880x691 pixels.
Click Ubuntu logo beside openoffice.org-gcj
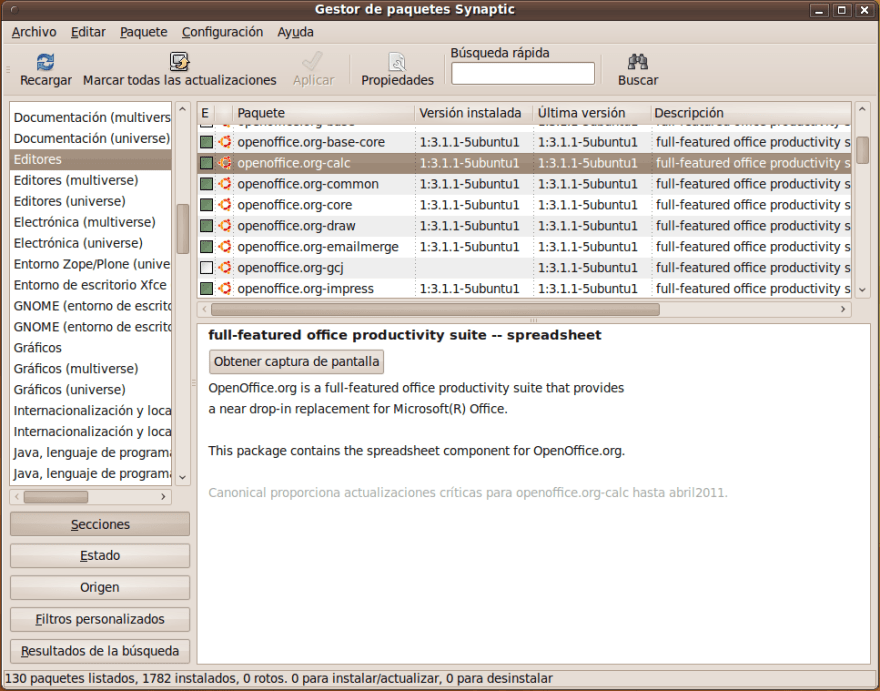coord(224,268)
